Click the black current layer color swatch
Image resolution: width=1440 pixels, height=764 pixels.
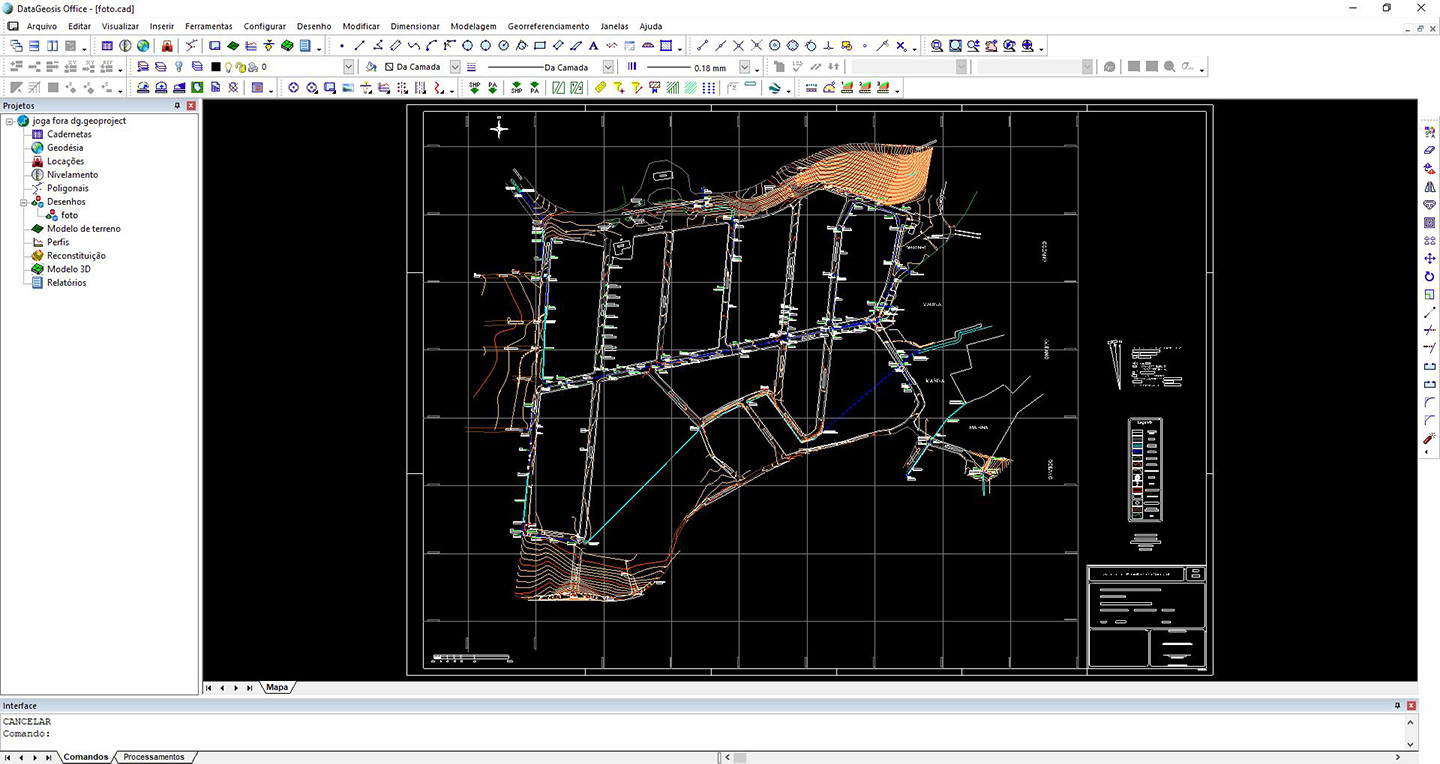tap(215, 67)
